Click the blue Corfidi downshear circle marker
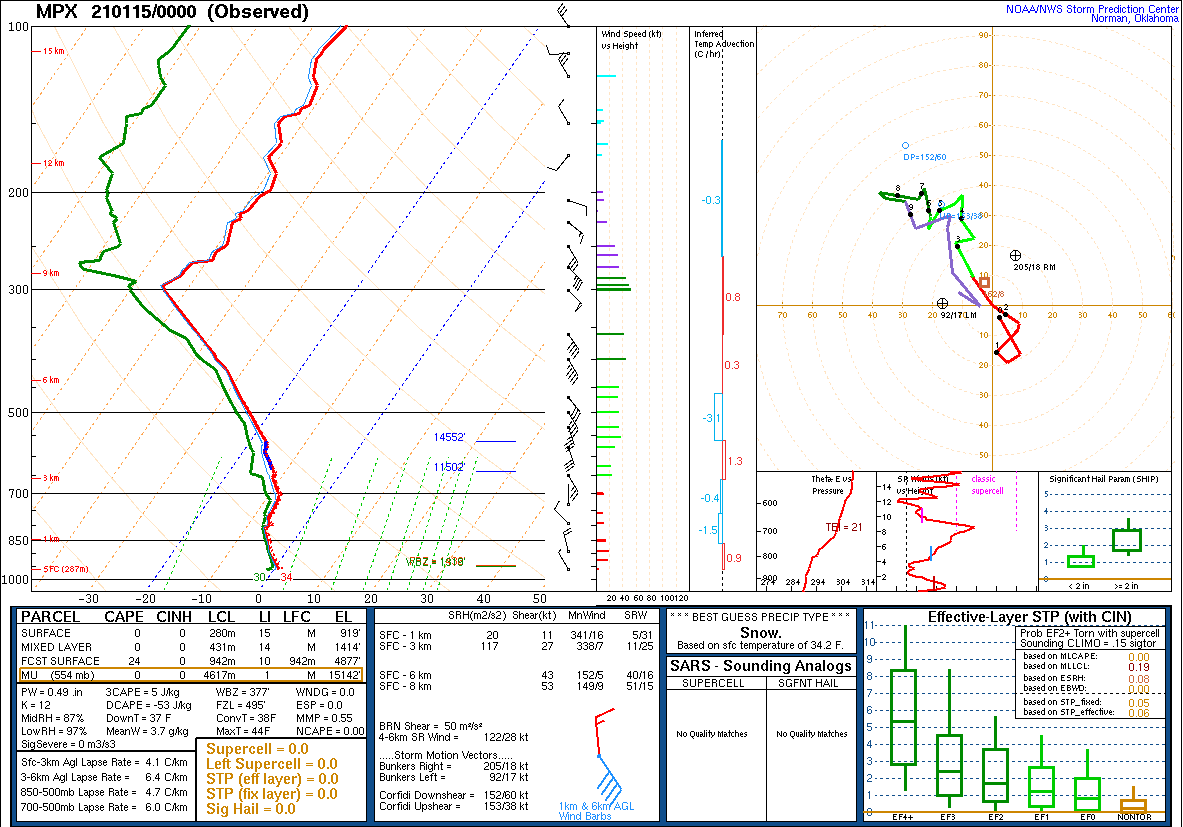The height and width of the screenshot is (827, 1183). coord(905,146)
